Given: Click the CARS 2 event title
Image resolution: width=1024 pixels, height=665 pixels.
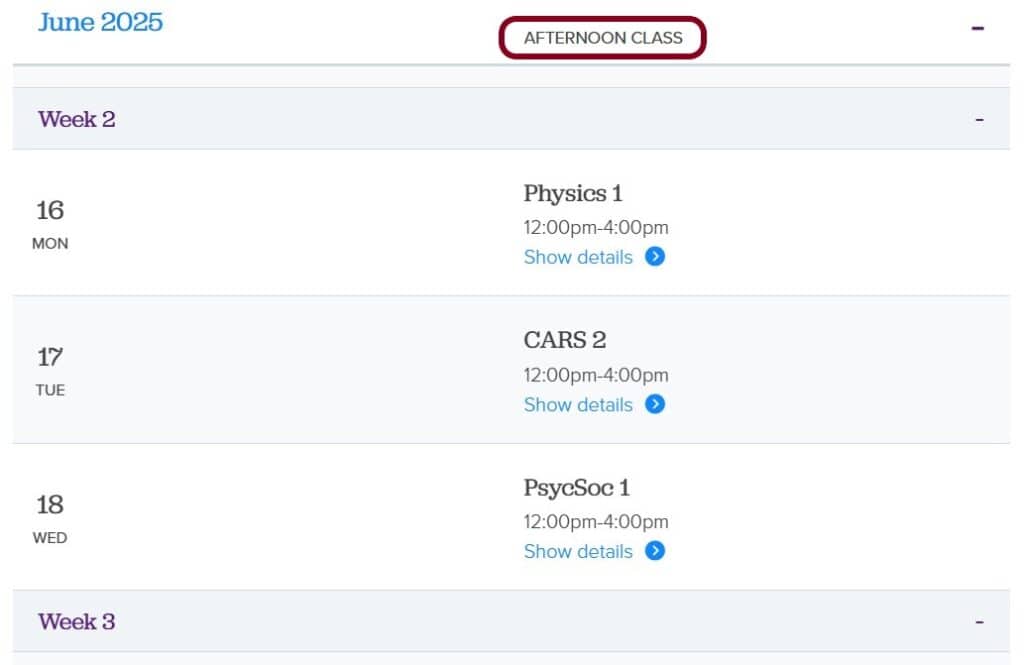Looking at the screenshot, I should point(565,340).
